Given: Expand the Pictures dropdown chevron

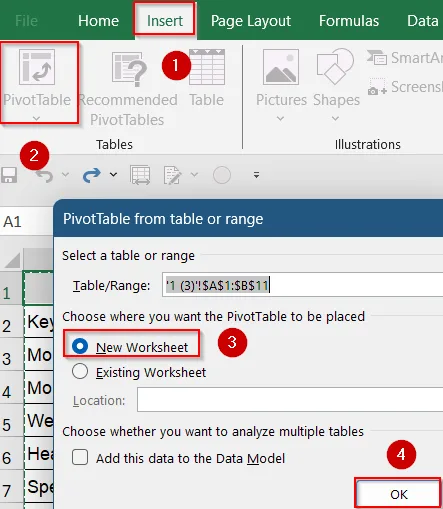Looking at the screenshot, I should (x=281, y=118).
